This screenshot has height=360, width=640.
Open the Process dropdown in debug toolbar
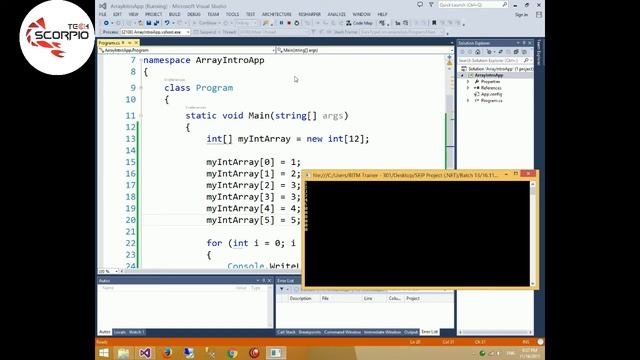pos(155,32)
